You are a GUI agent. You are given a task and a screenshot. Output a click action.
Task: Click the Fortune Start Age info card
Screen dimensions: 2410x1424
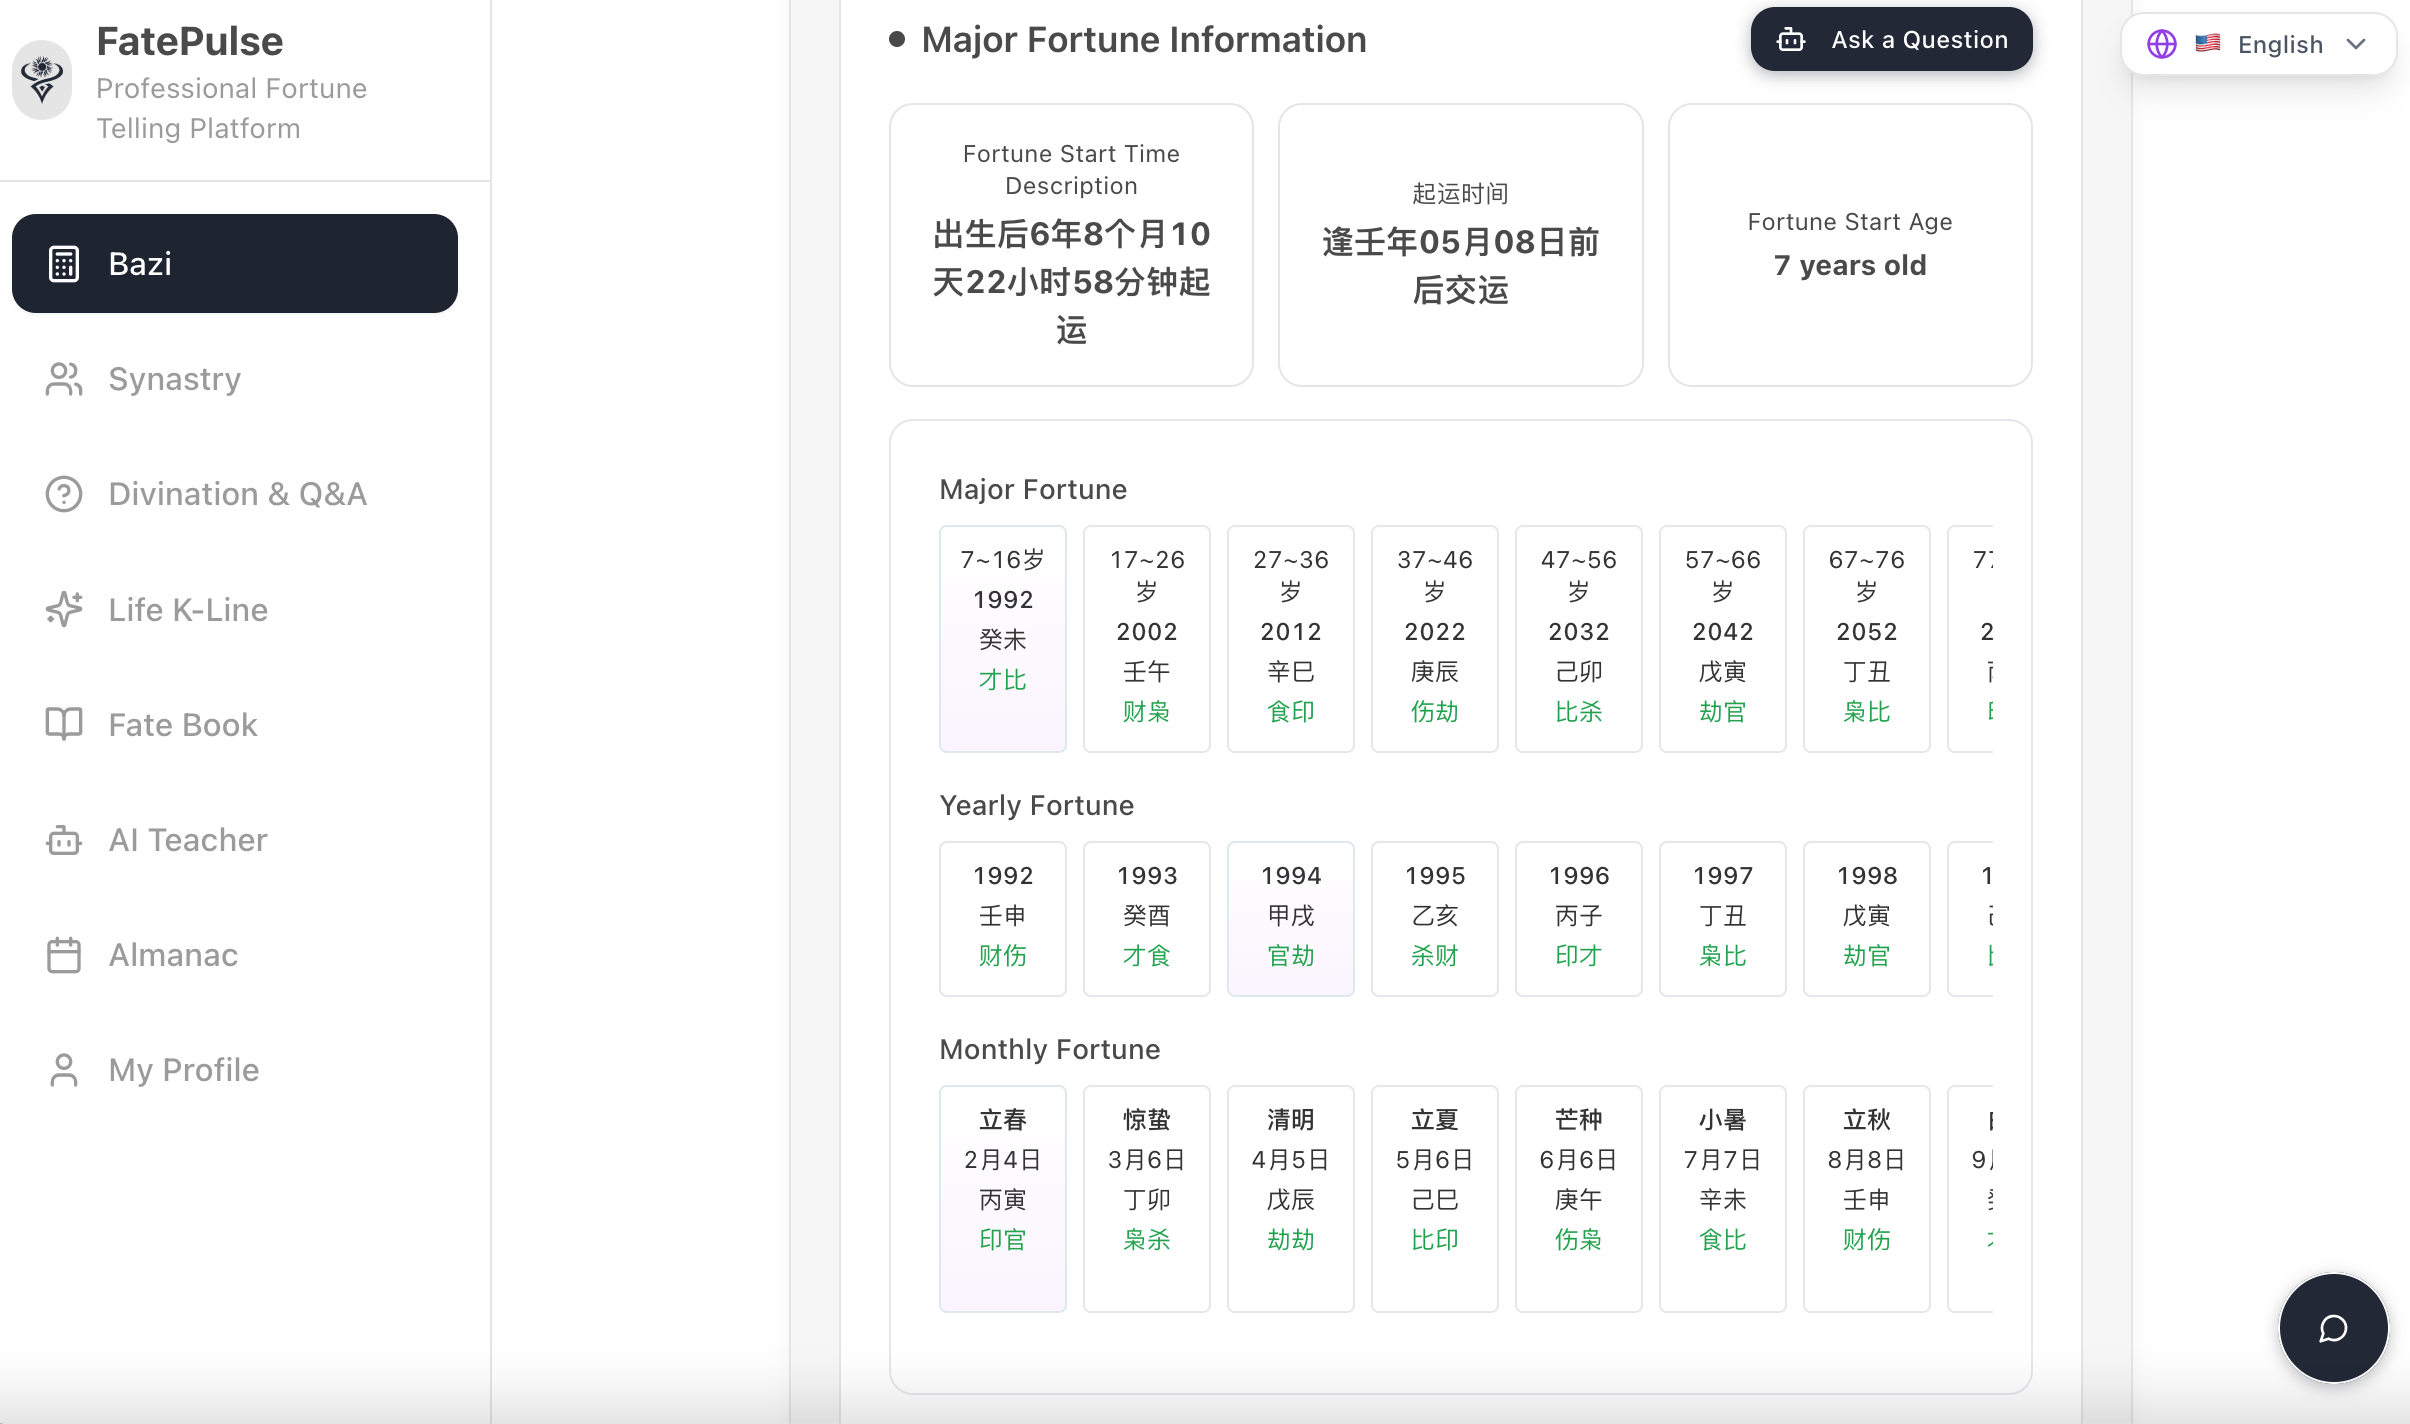pyautogui.click(x=1849, y=245)
